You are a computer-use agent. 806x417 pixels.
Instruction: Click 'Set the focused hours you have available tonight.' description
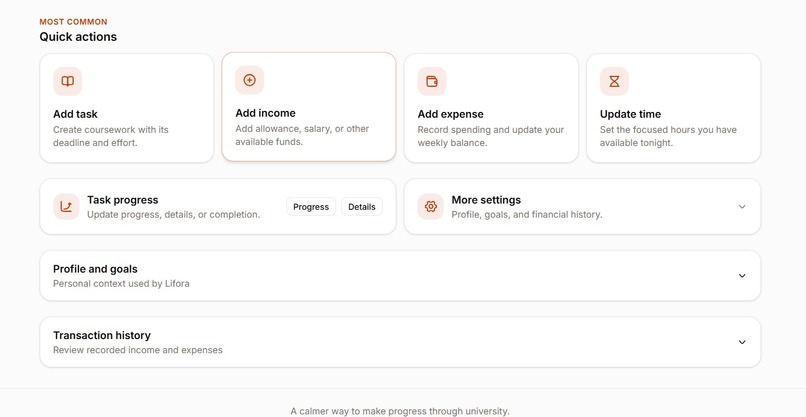(668, 136)
